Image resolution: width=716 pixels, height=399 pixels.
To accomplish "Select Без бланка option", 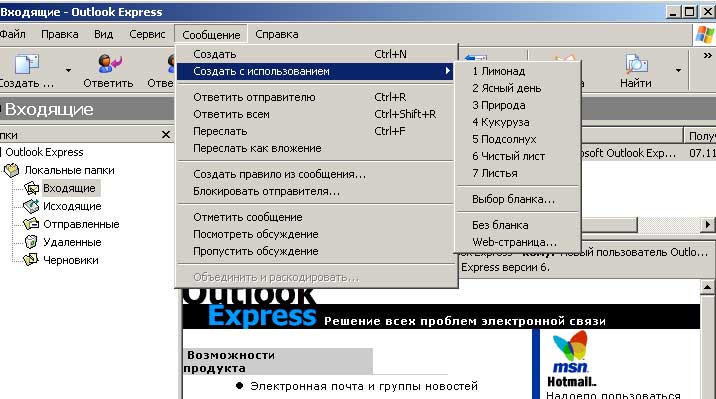I will tap(518, 225).
